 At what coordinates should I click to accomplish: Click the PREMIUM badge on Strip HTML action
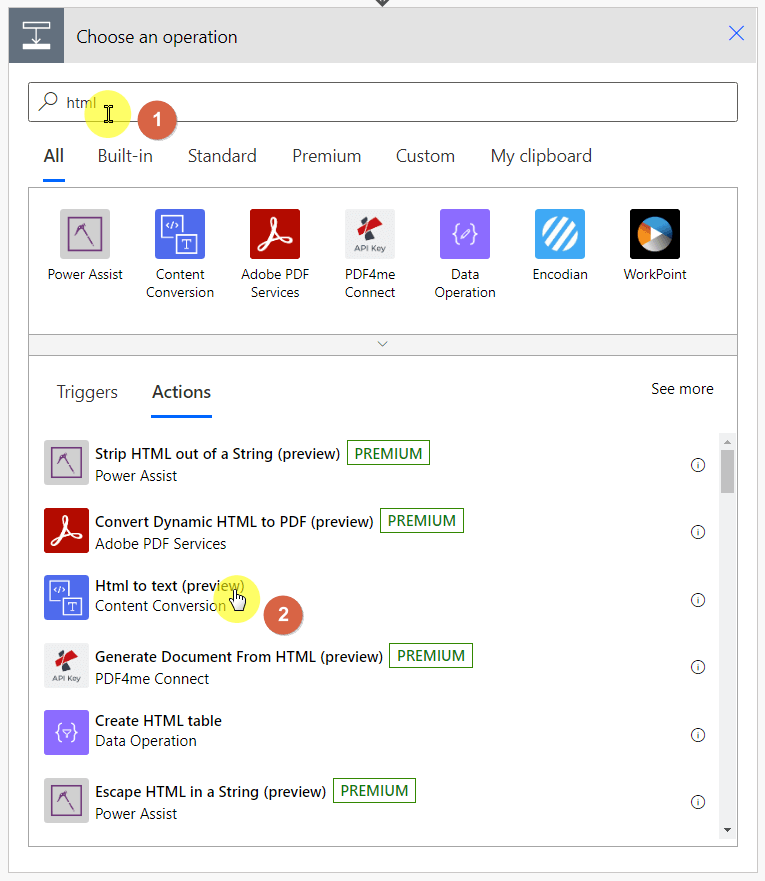[388, 453]
